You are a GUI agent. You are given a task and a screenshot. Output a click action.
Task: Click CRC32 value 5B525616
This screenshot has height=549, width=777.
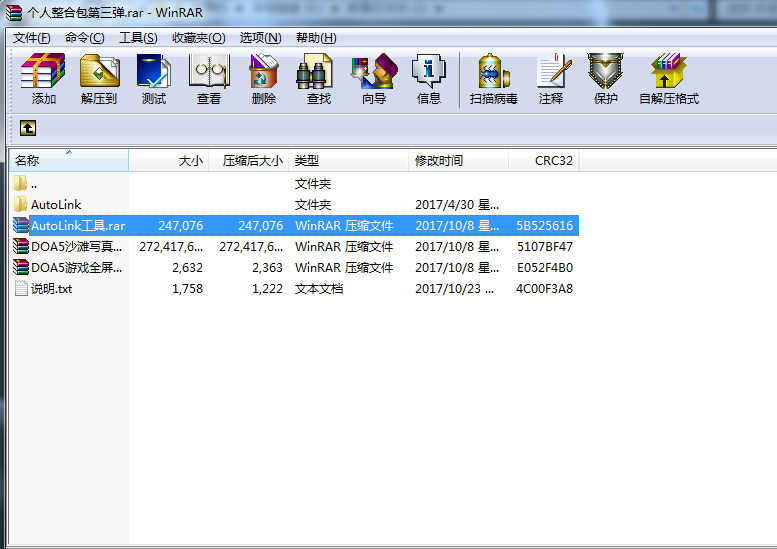[x=545, y=226]
